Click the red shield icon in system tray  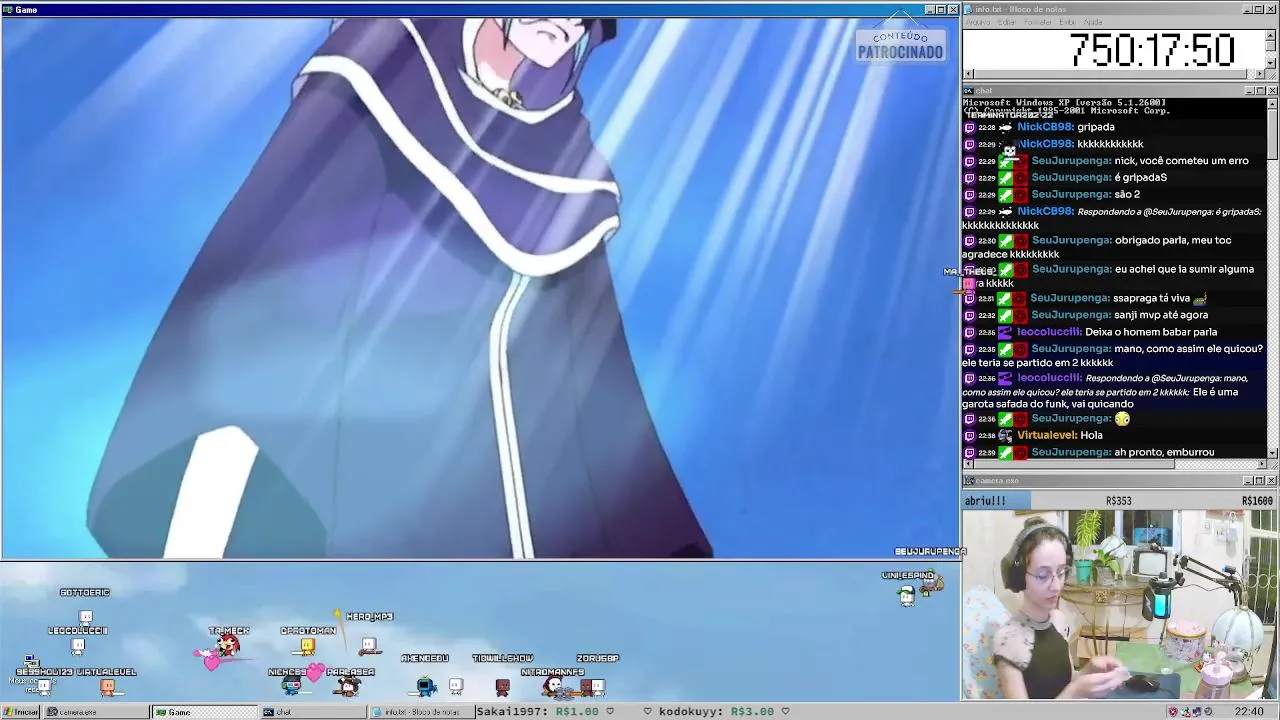pos(1173,712)
